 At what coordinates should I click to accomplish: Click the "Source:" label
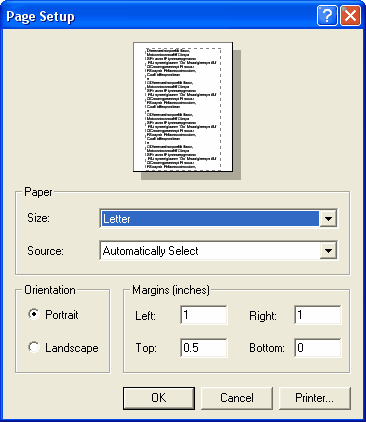45,251
